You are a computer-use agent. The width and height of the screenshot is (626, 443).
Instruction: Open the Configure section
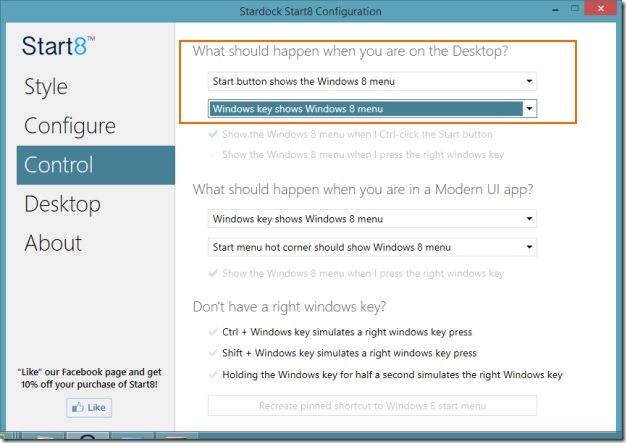coord(70,126)
